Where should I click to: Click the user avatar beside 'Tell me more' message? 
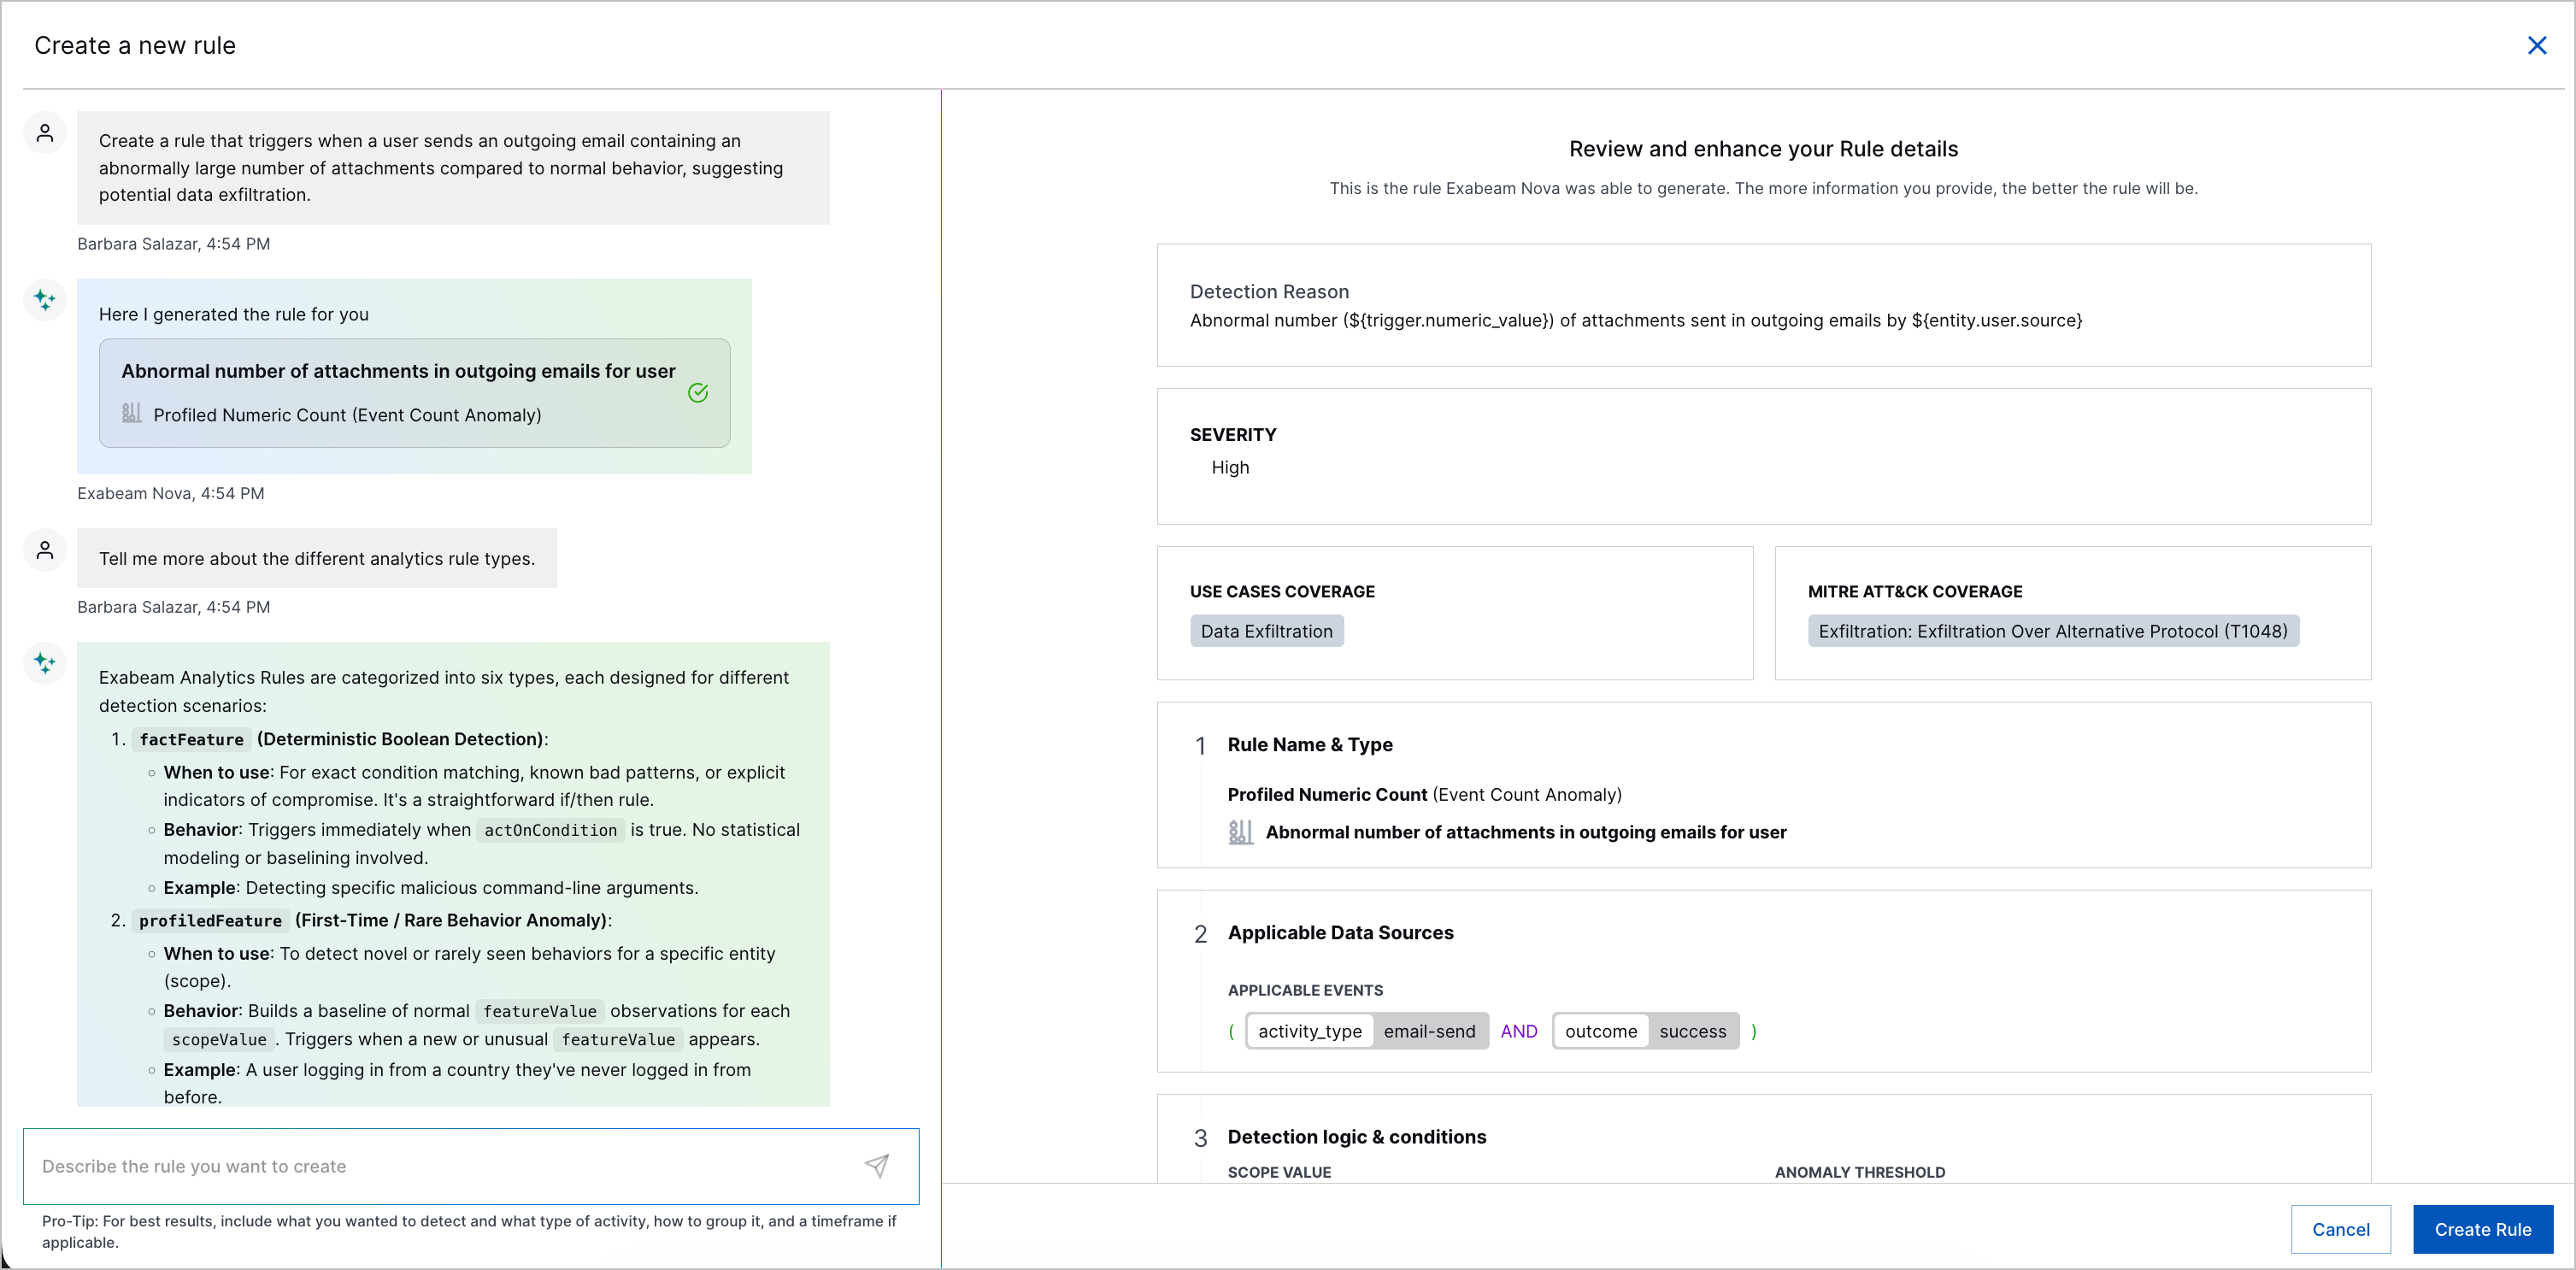pos(45,550)
